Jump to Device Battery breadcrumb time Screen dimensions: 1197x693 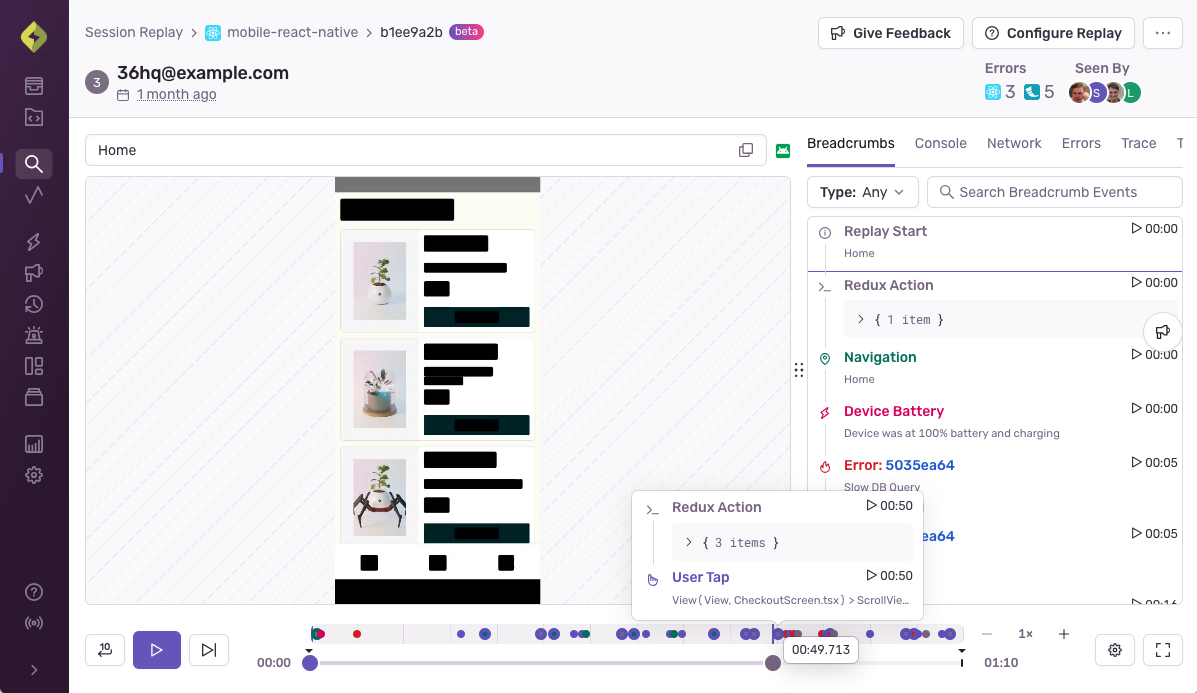[x=1154, y=408]
